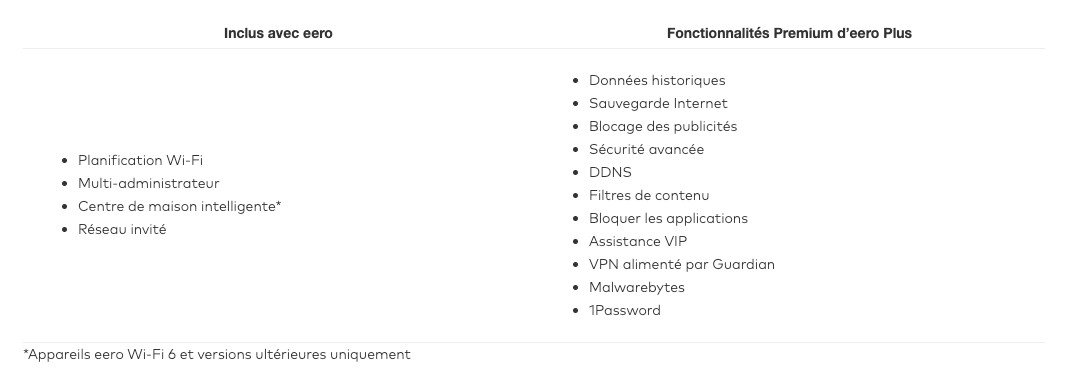Click 'Bloquer les applications' item

(x=668, y=219)
